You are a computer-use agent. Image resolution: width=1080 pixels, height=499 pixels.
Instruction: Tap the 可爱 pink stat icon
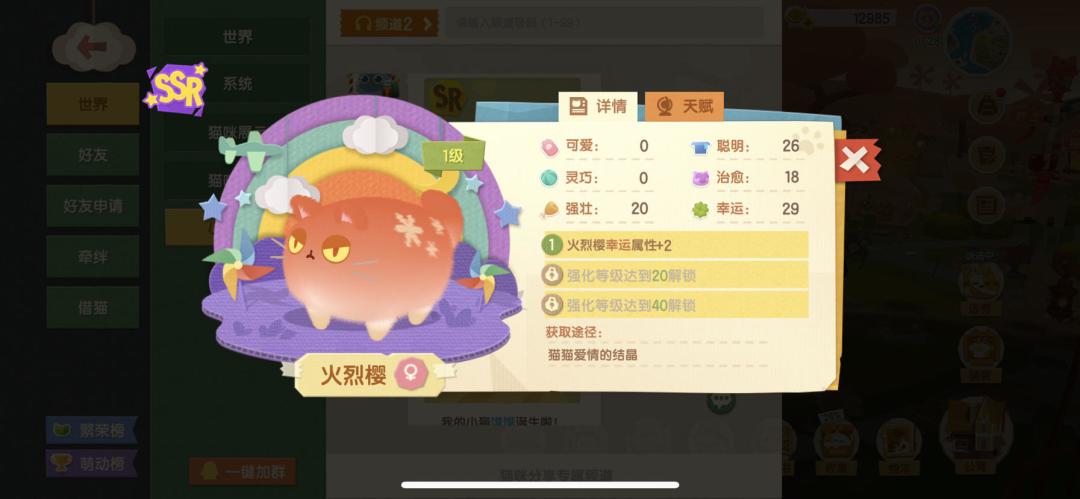[x=549, y=147]
